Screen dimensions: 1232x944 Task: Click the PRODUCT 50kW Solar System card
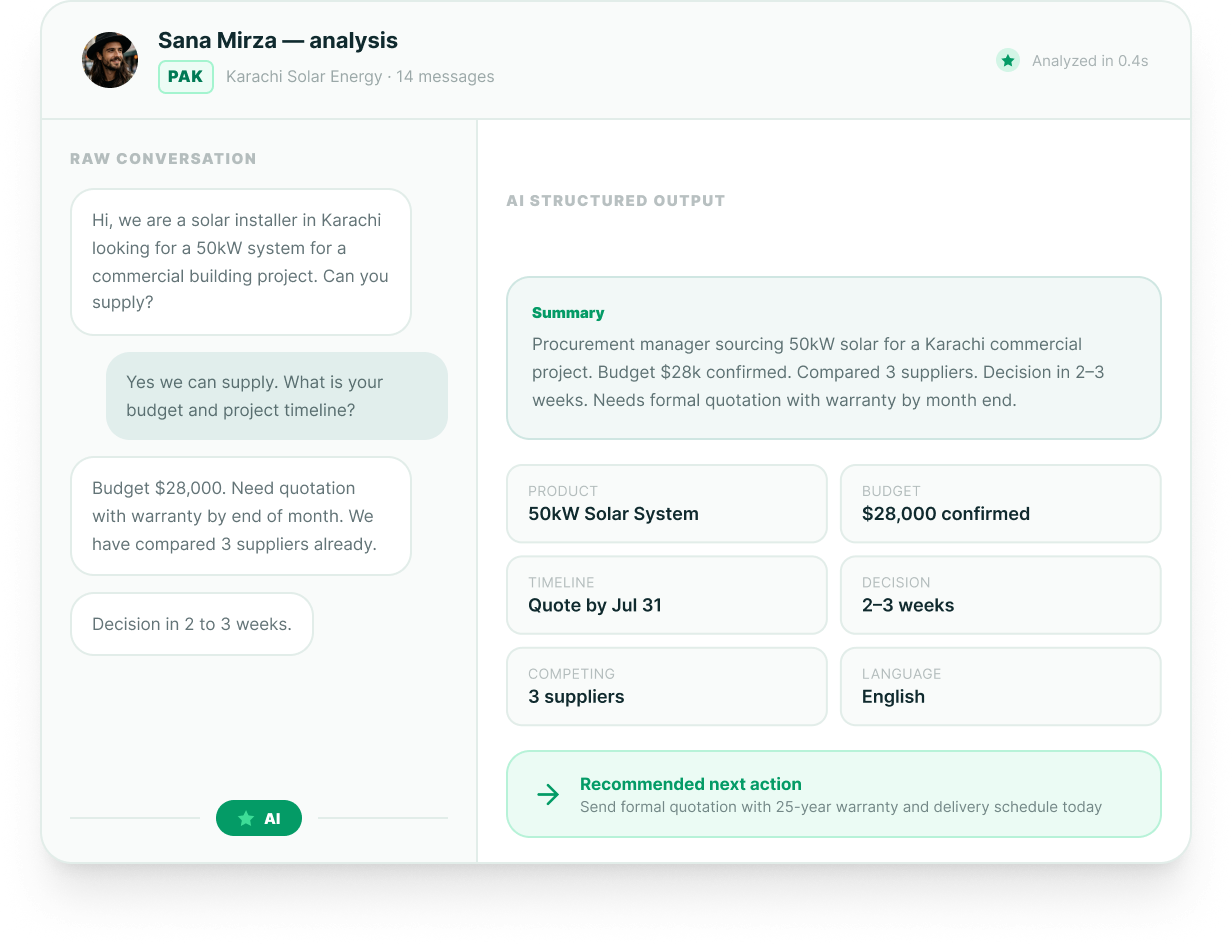(x=667, y=503)
